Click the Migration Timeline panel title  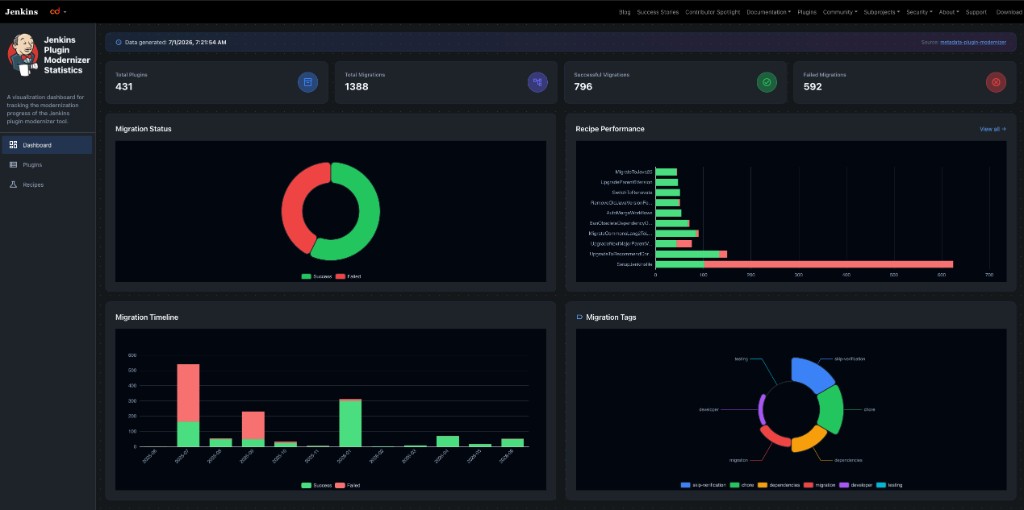click(x=146, y=317)
